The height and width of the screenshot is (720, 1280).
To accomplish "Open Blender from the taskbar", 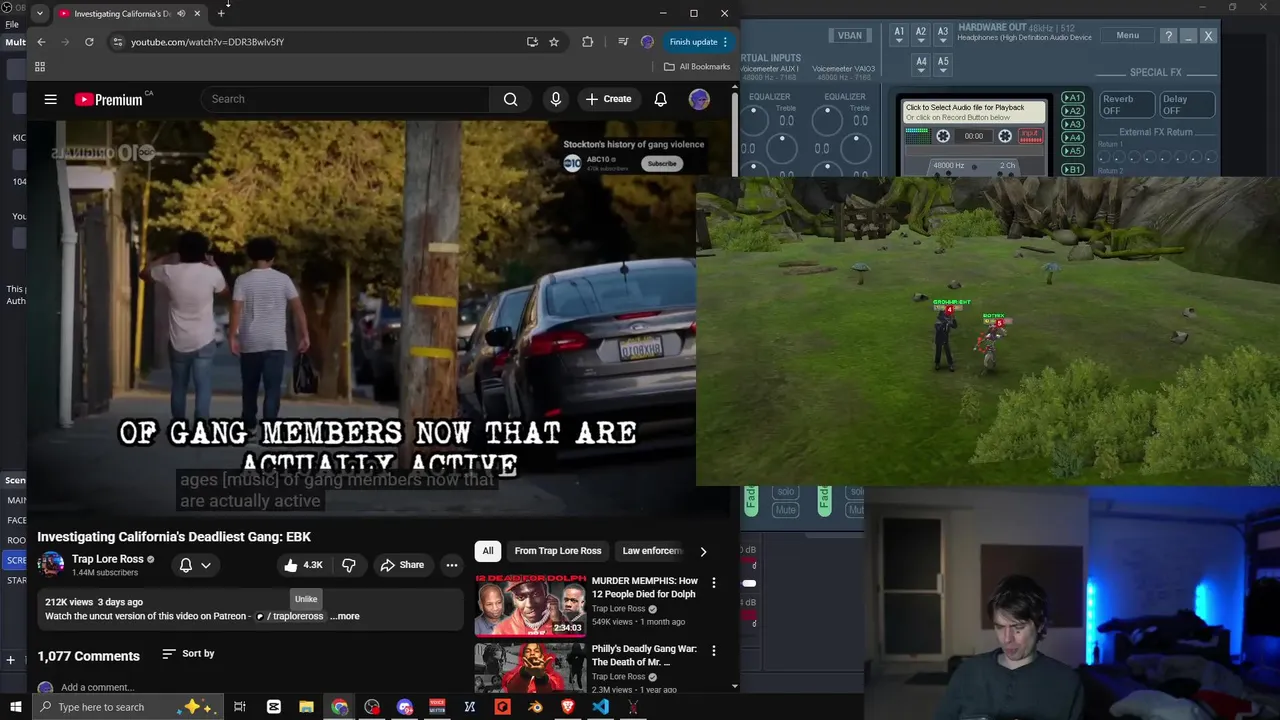I will point(535,707).
